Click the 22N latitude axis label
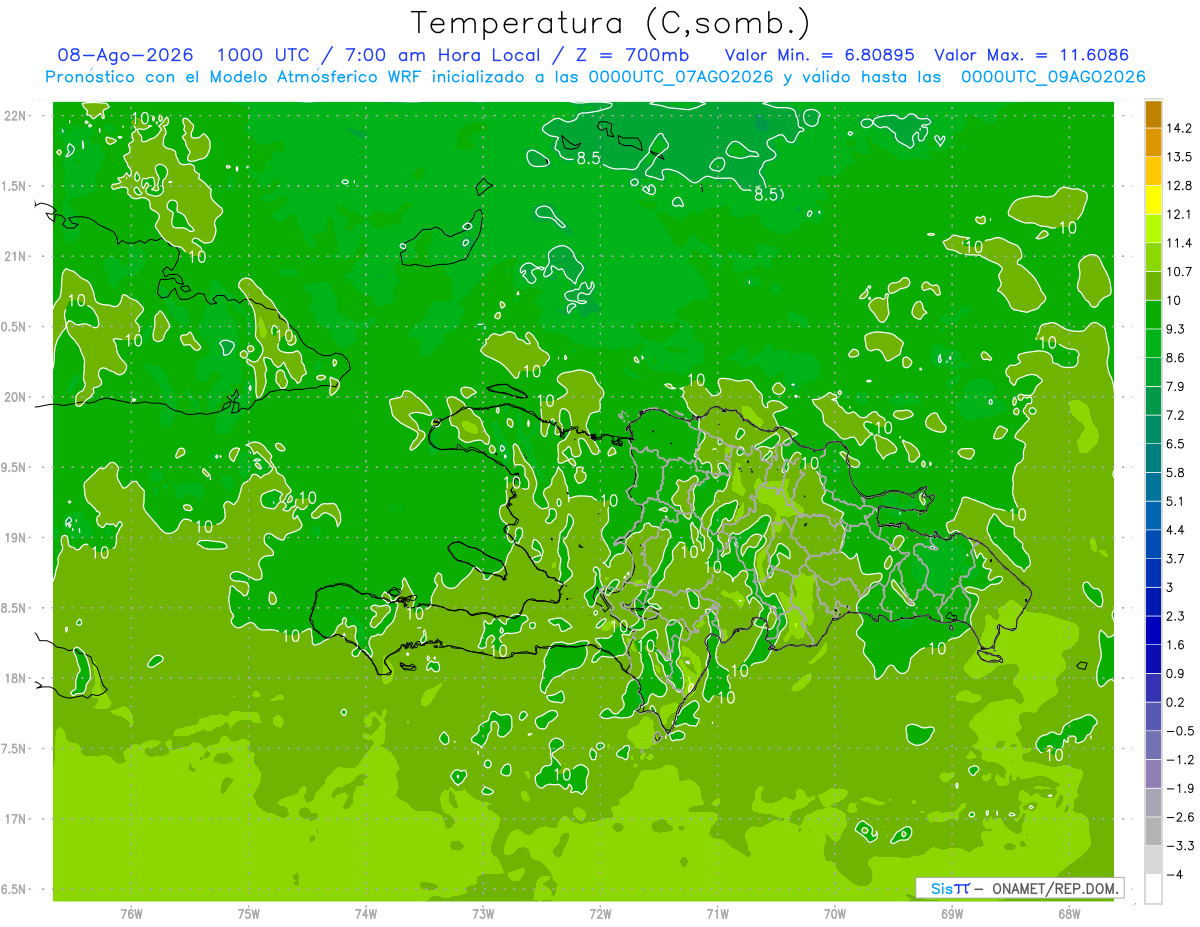This screenshot has height=927, width=1200. [x=17, y=116]
